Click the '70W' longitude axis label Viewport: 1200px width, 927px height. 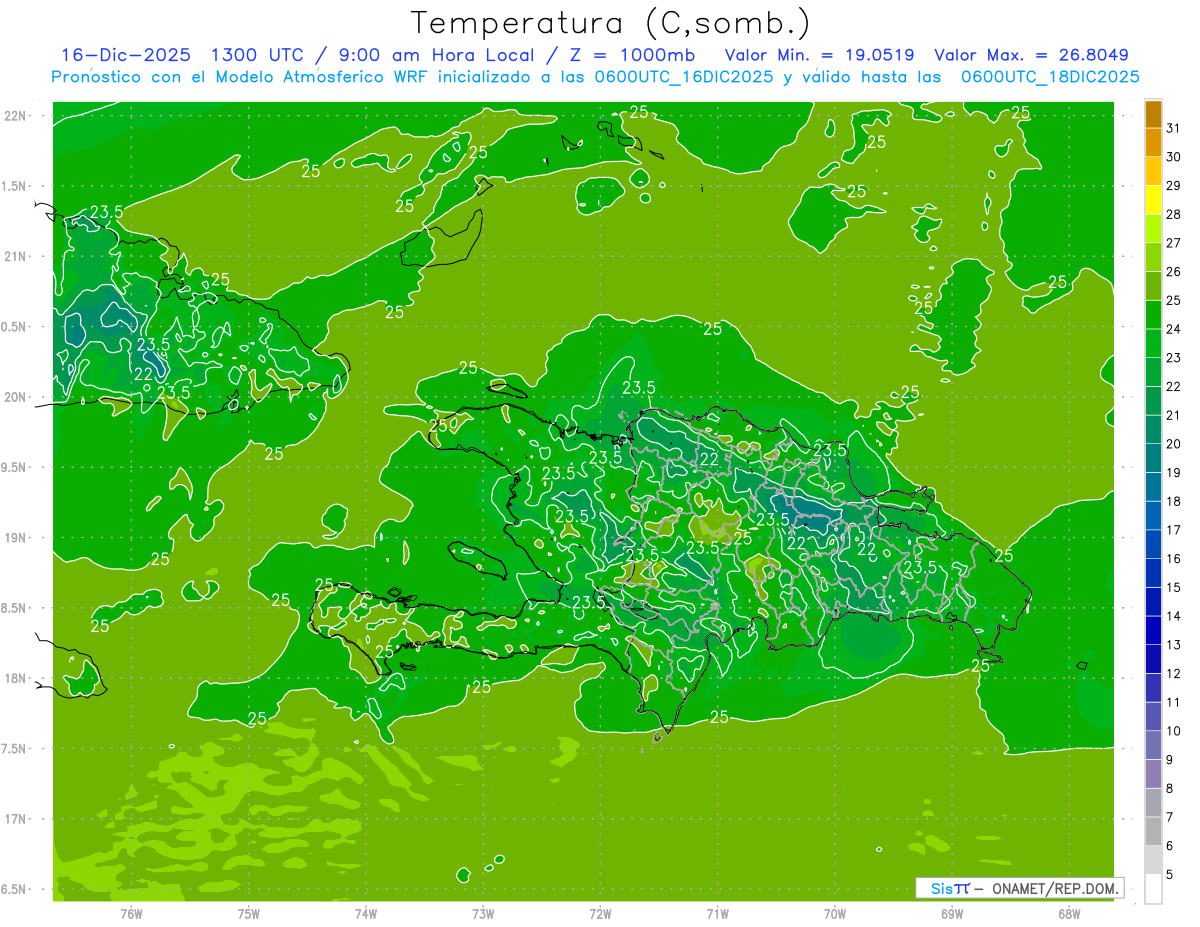click(x=835, y=913)
